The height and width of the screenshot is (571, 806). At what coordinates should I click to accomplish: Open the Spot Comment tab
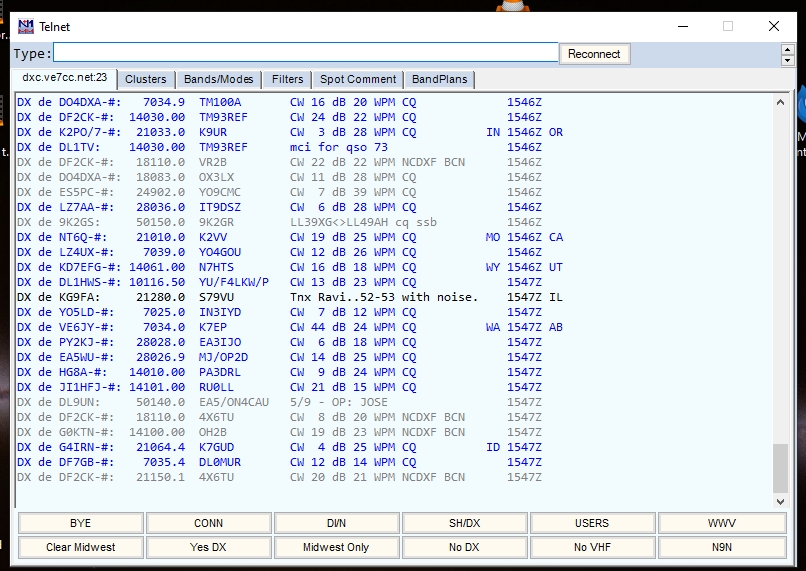click(358, 79)
